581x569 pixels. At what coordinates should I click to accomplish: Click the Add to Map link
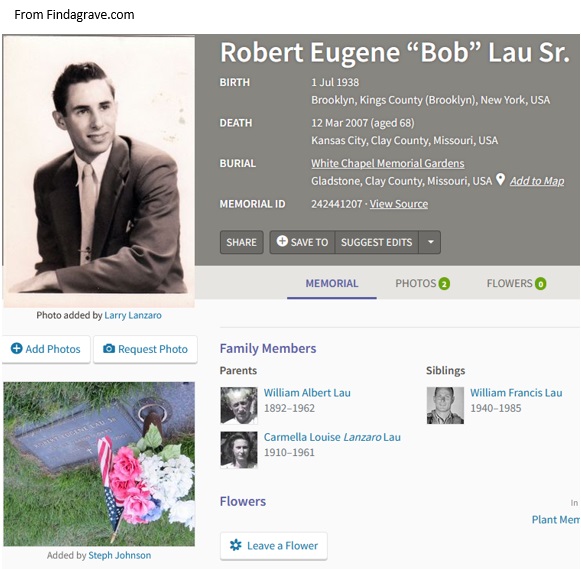click(x=537, y=181)
